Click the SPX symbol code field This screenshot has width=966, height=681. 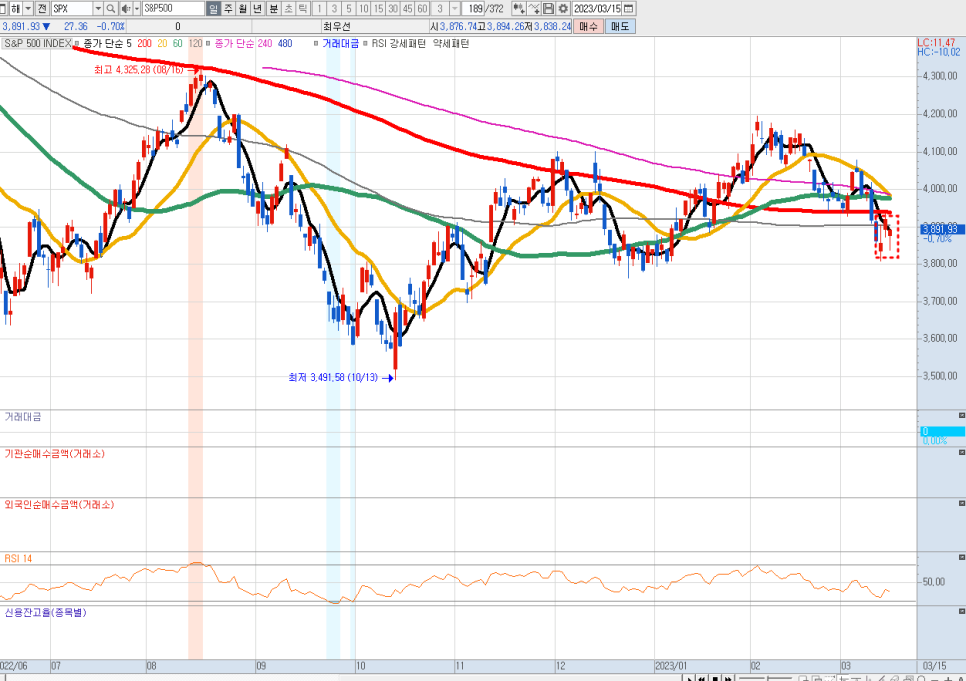(x=72, y=9)
